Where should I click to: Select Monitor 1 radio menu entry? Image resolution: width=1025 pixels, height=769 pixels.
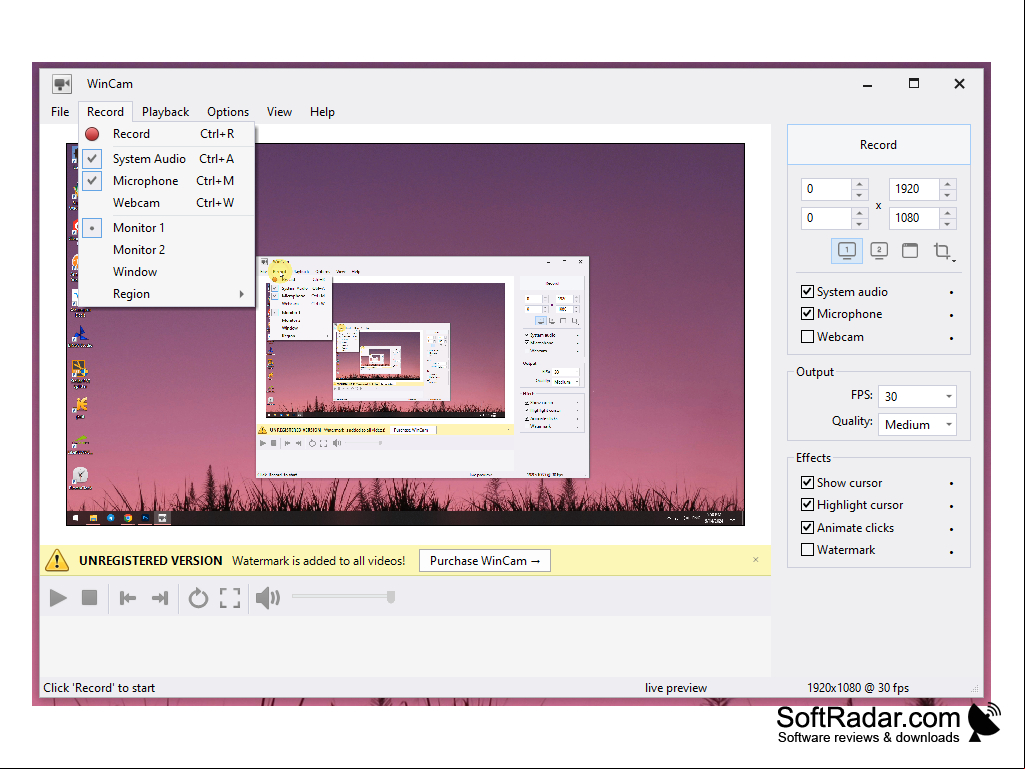coord(167,228)
